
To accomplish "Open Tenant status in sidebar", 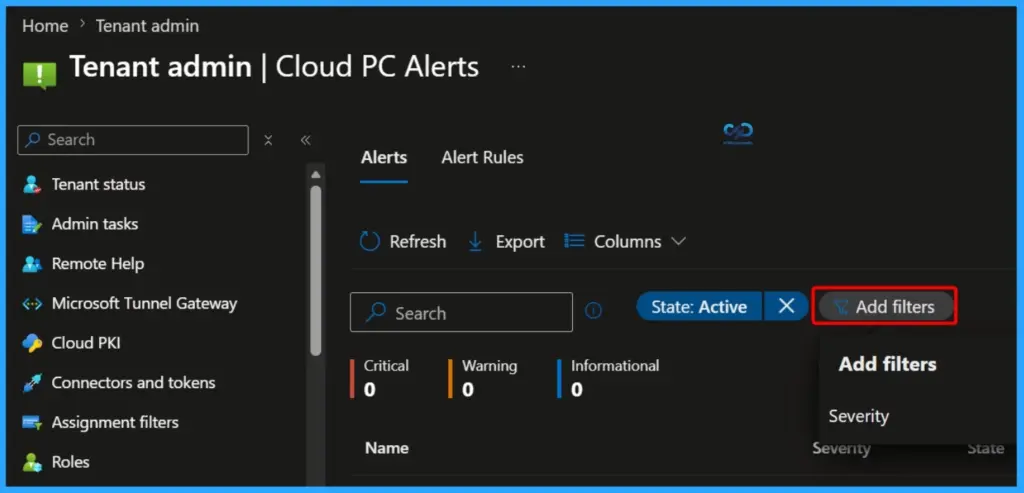I will click(x=99, y=185).
